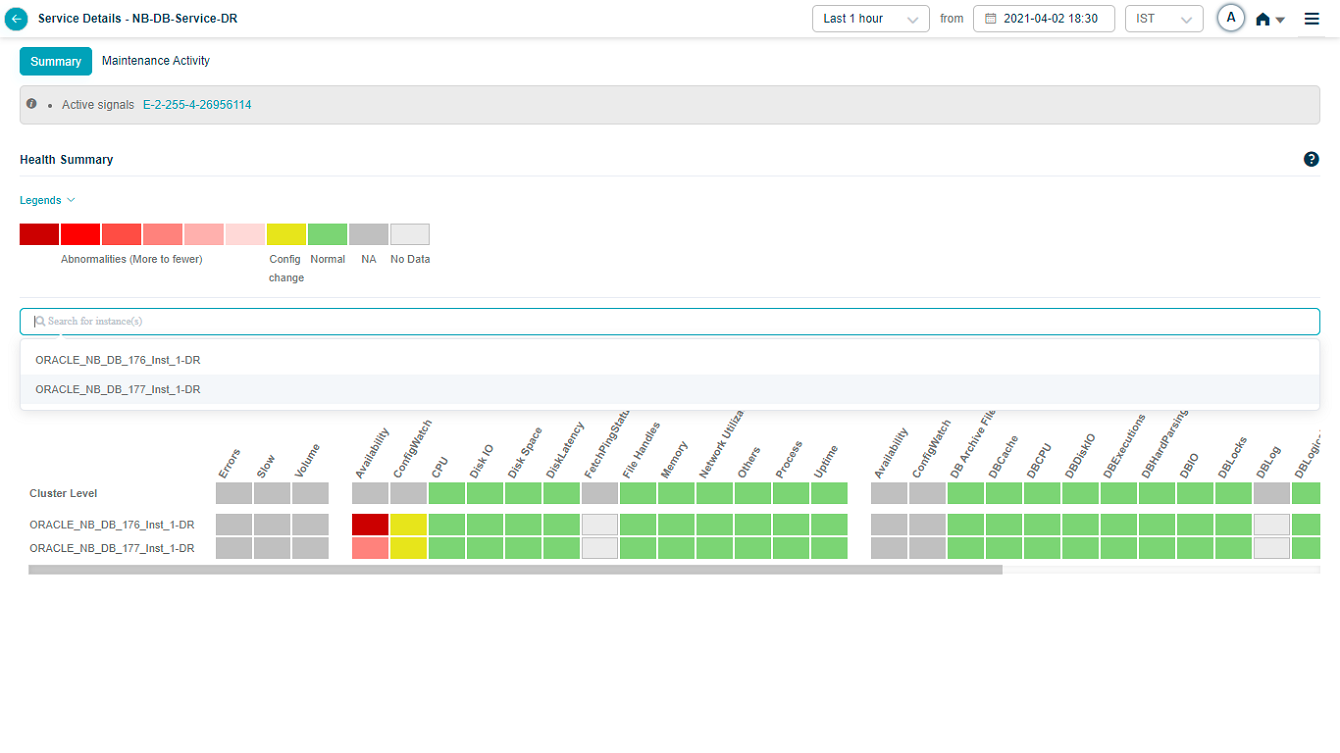
Task: Collapse the Legends expander
Action: pos(47,200)
